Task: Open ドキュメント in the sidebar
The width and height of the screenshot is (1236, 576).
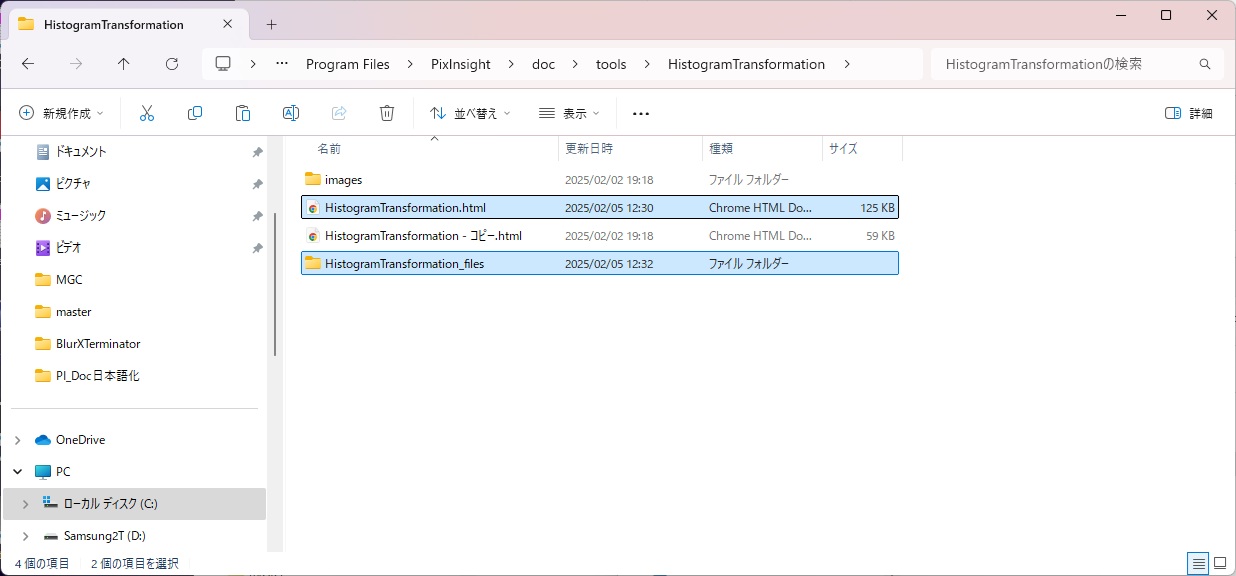Action: click(81, 152)
